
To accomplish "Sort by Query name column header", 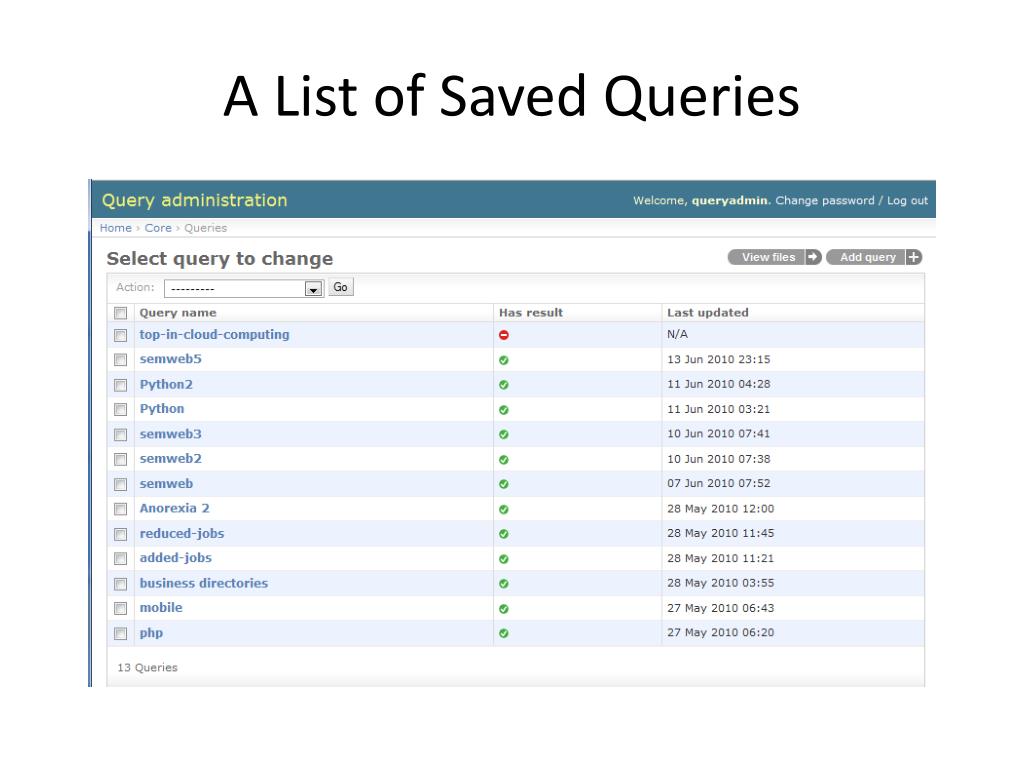I will click(178, 313).
